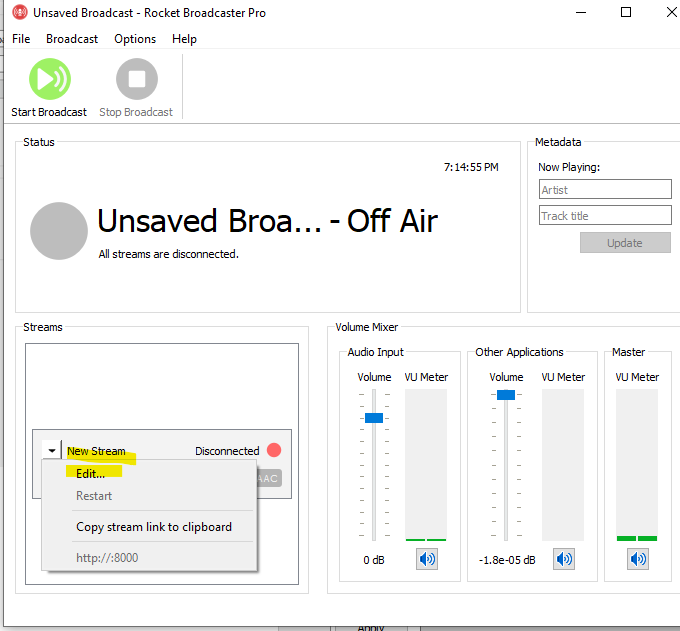The height and width of the screenshot is (631, 680).
Task: Open the Options menu
Action: (135, 39)
